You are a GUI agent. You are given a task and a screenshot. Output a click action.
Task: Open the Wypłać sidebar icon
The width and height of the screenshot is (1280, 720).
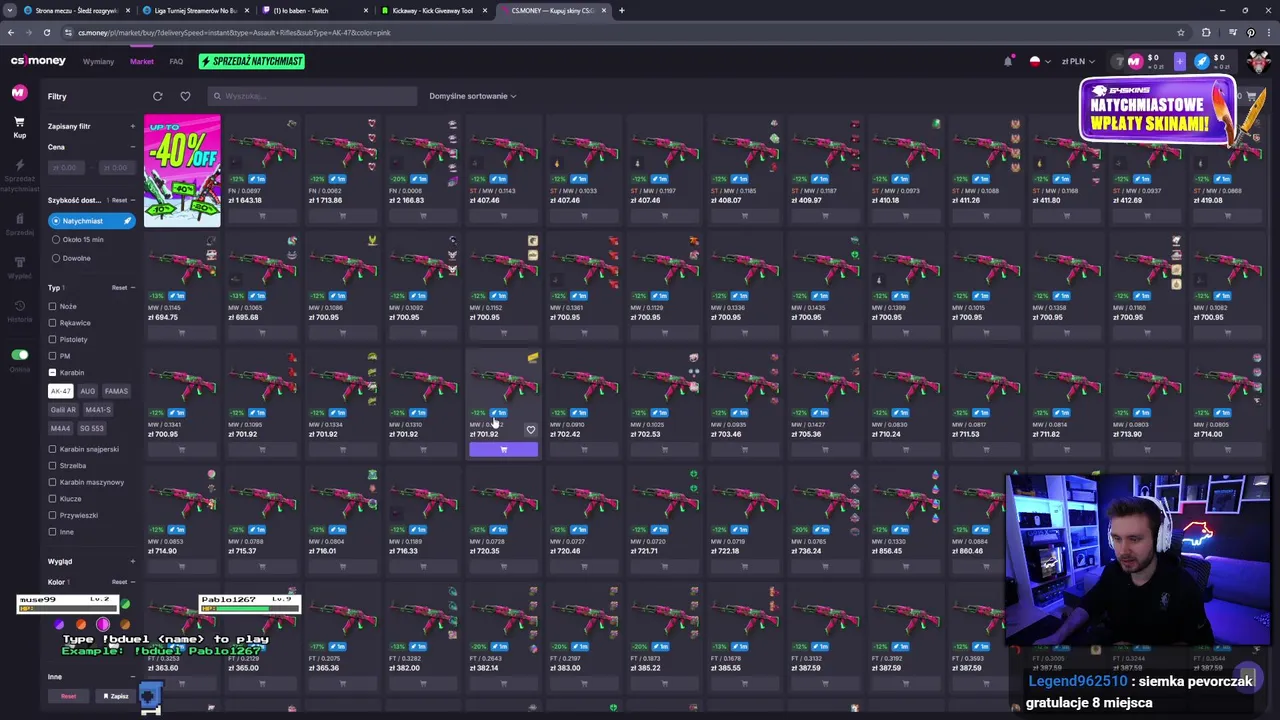click(19, 267)
